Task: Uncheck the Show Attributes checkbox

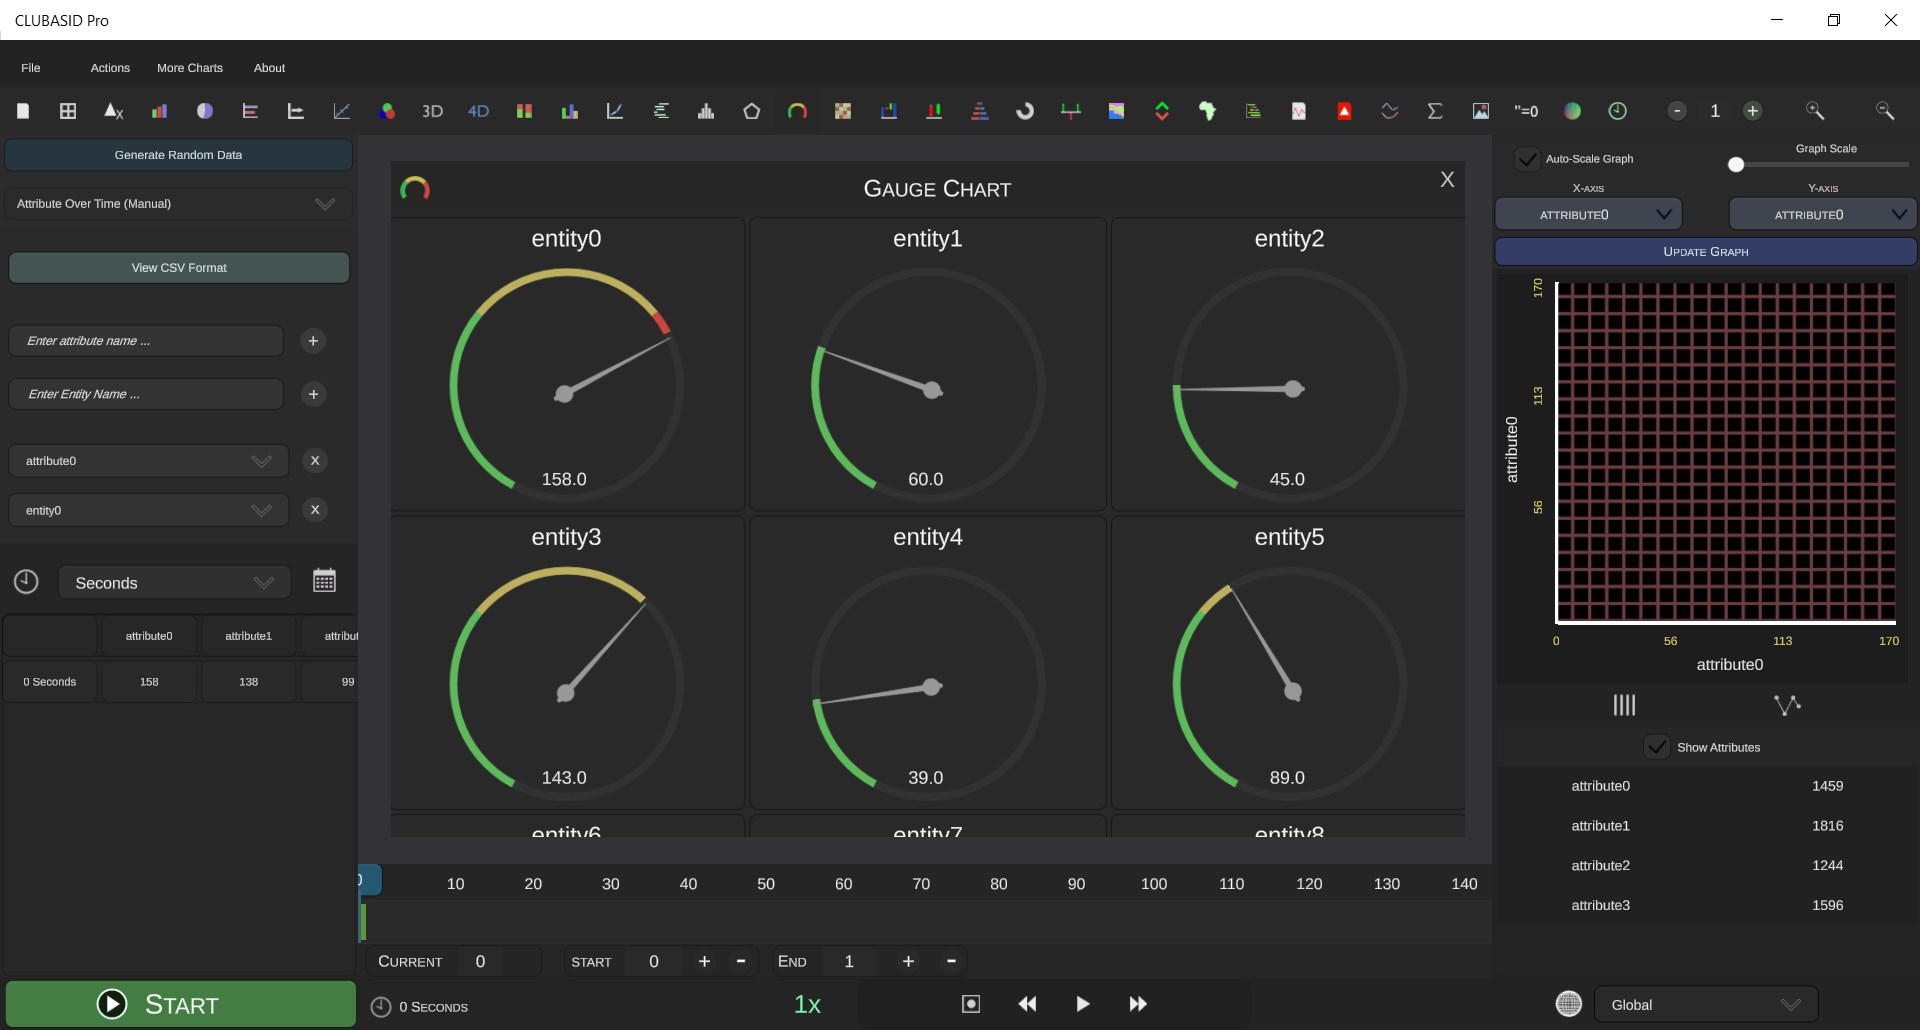Action: click(x=1656, y=747)
